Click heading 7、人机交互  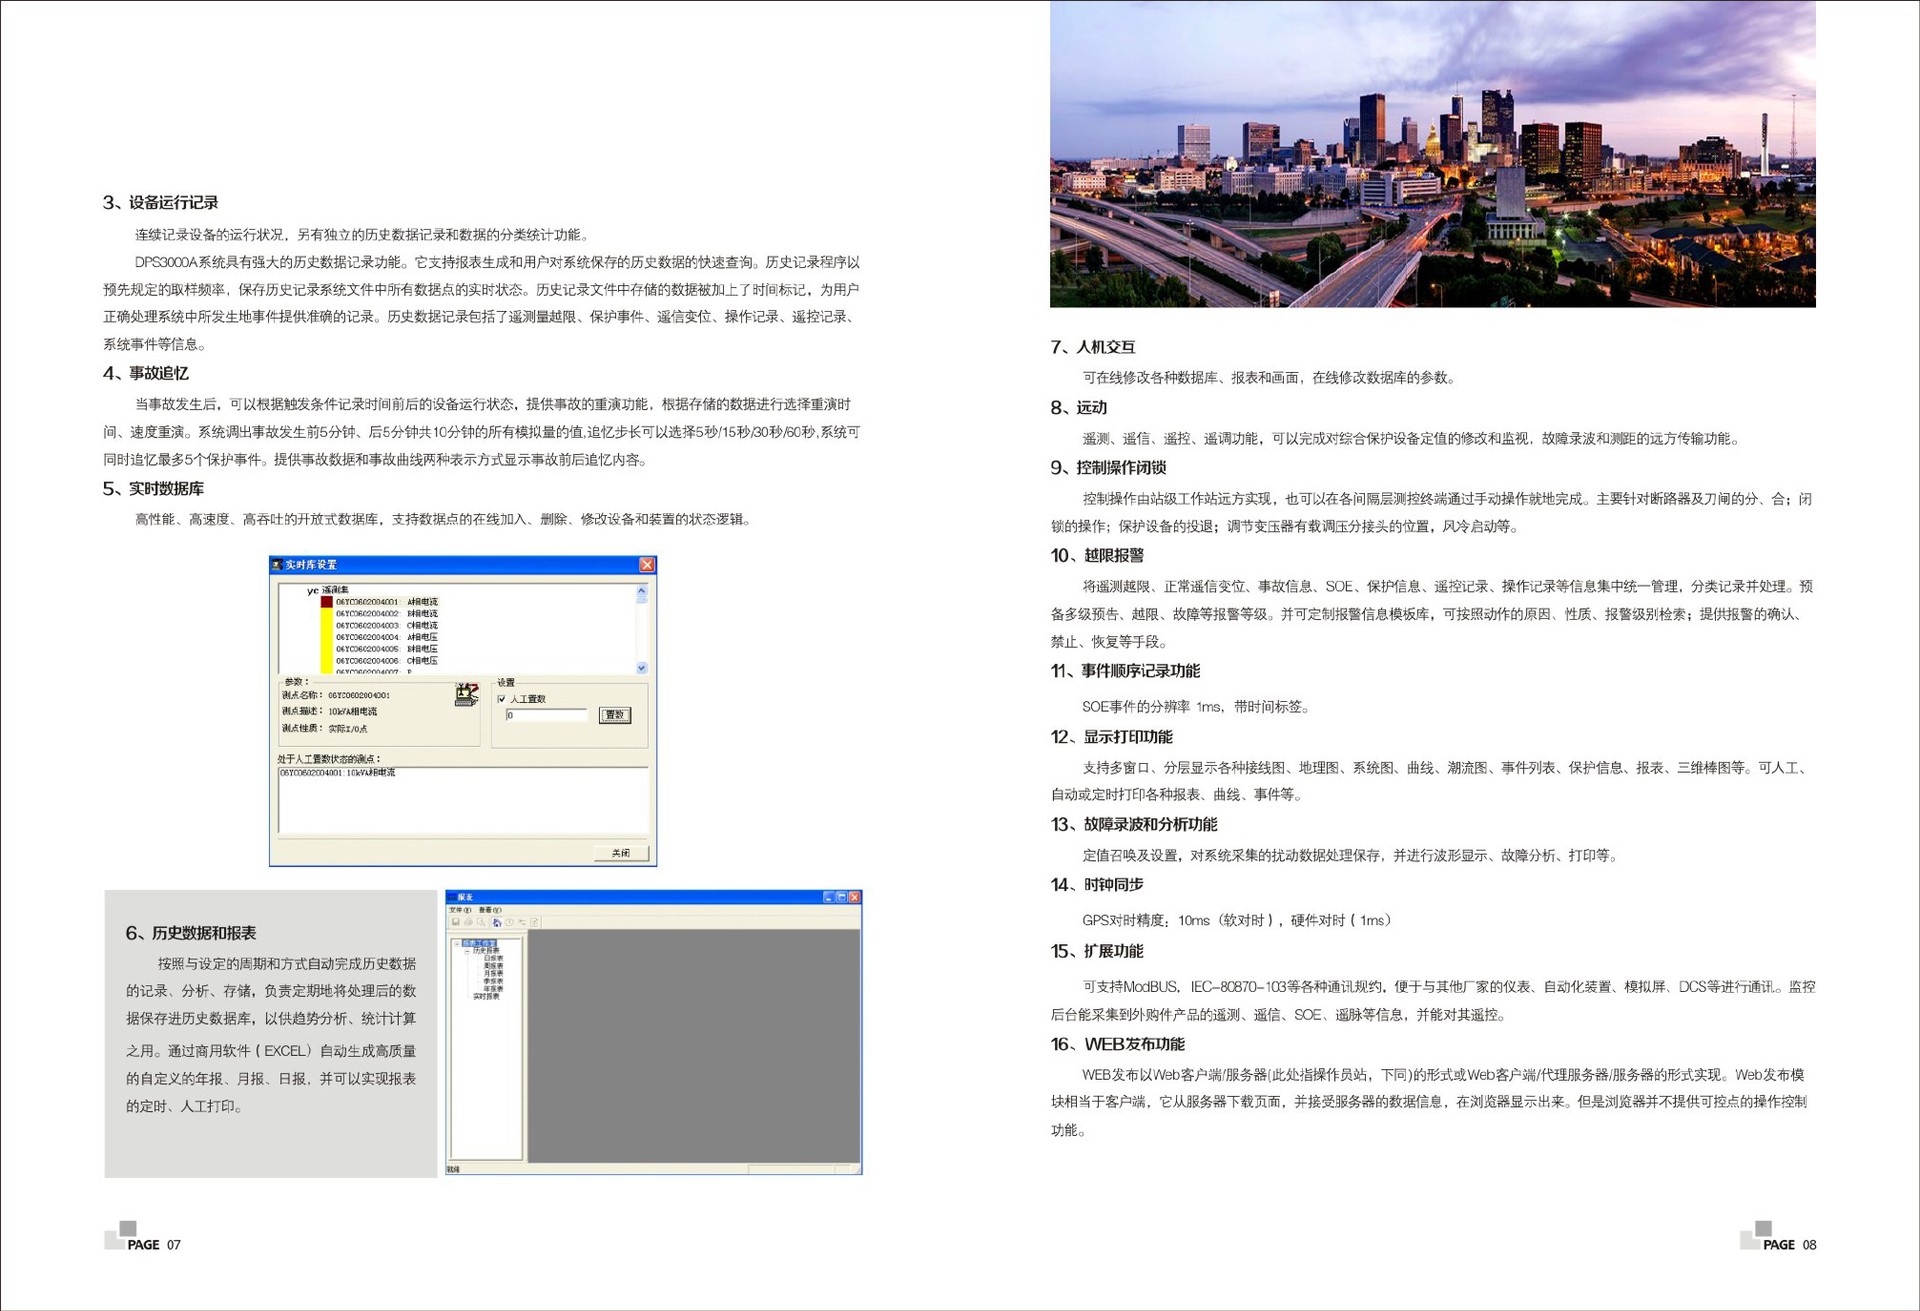(1093, 347)
